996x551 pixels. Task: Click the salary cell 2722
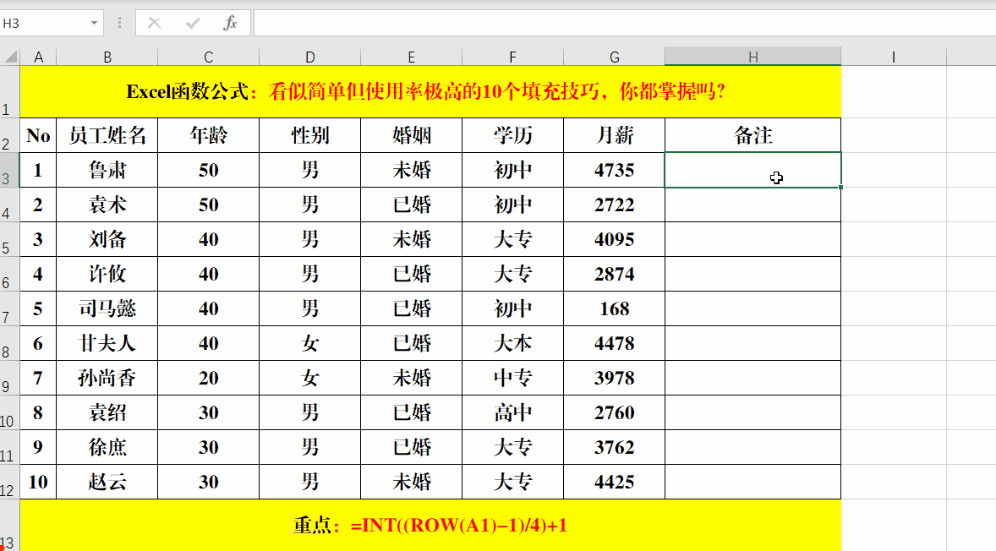pos(614,205)
